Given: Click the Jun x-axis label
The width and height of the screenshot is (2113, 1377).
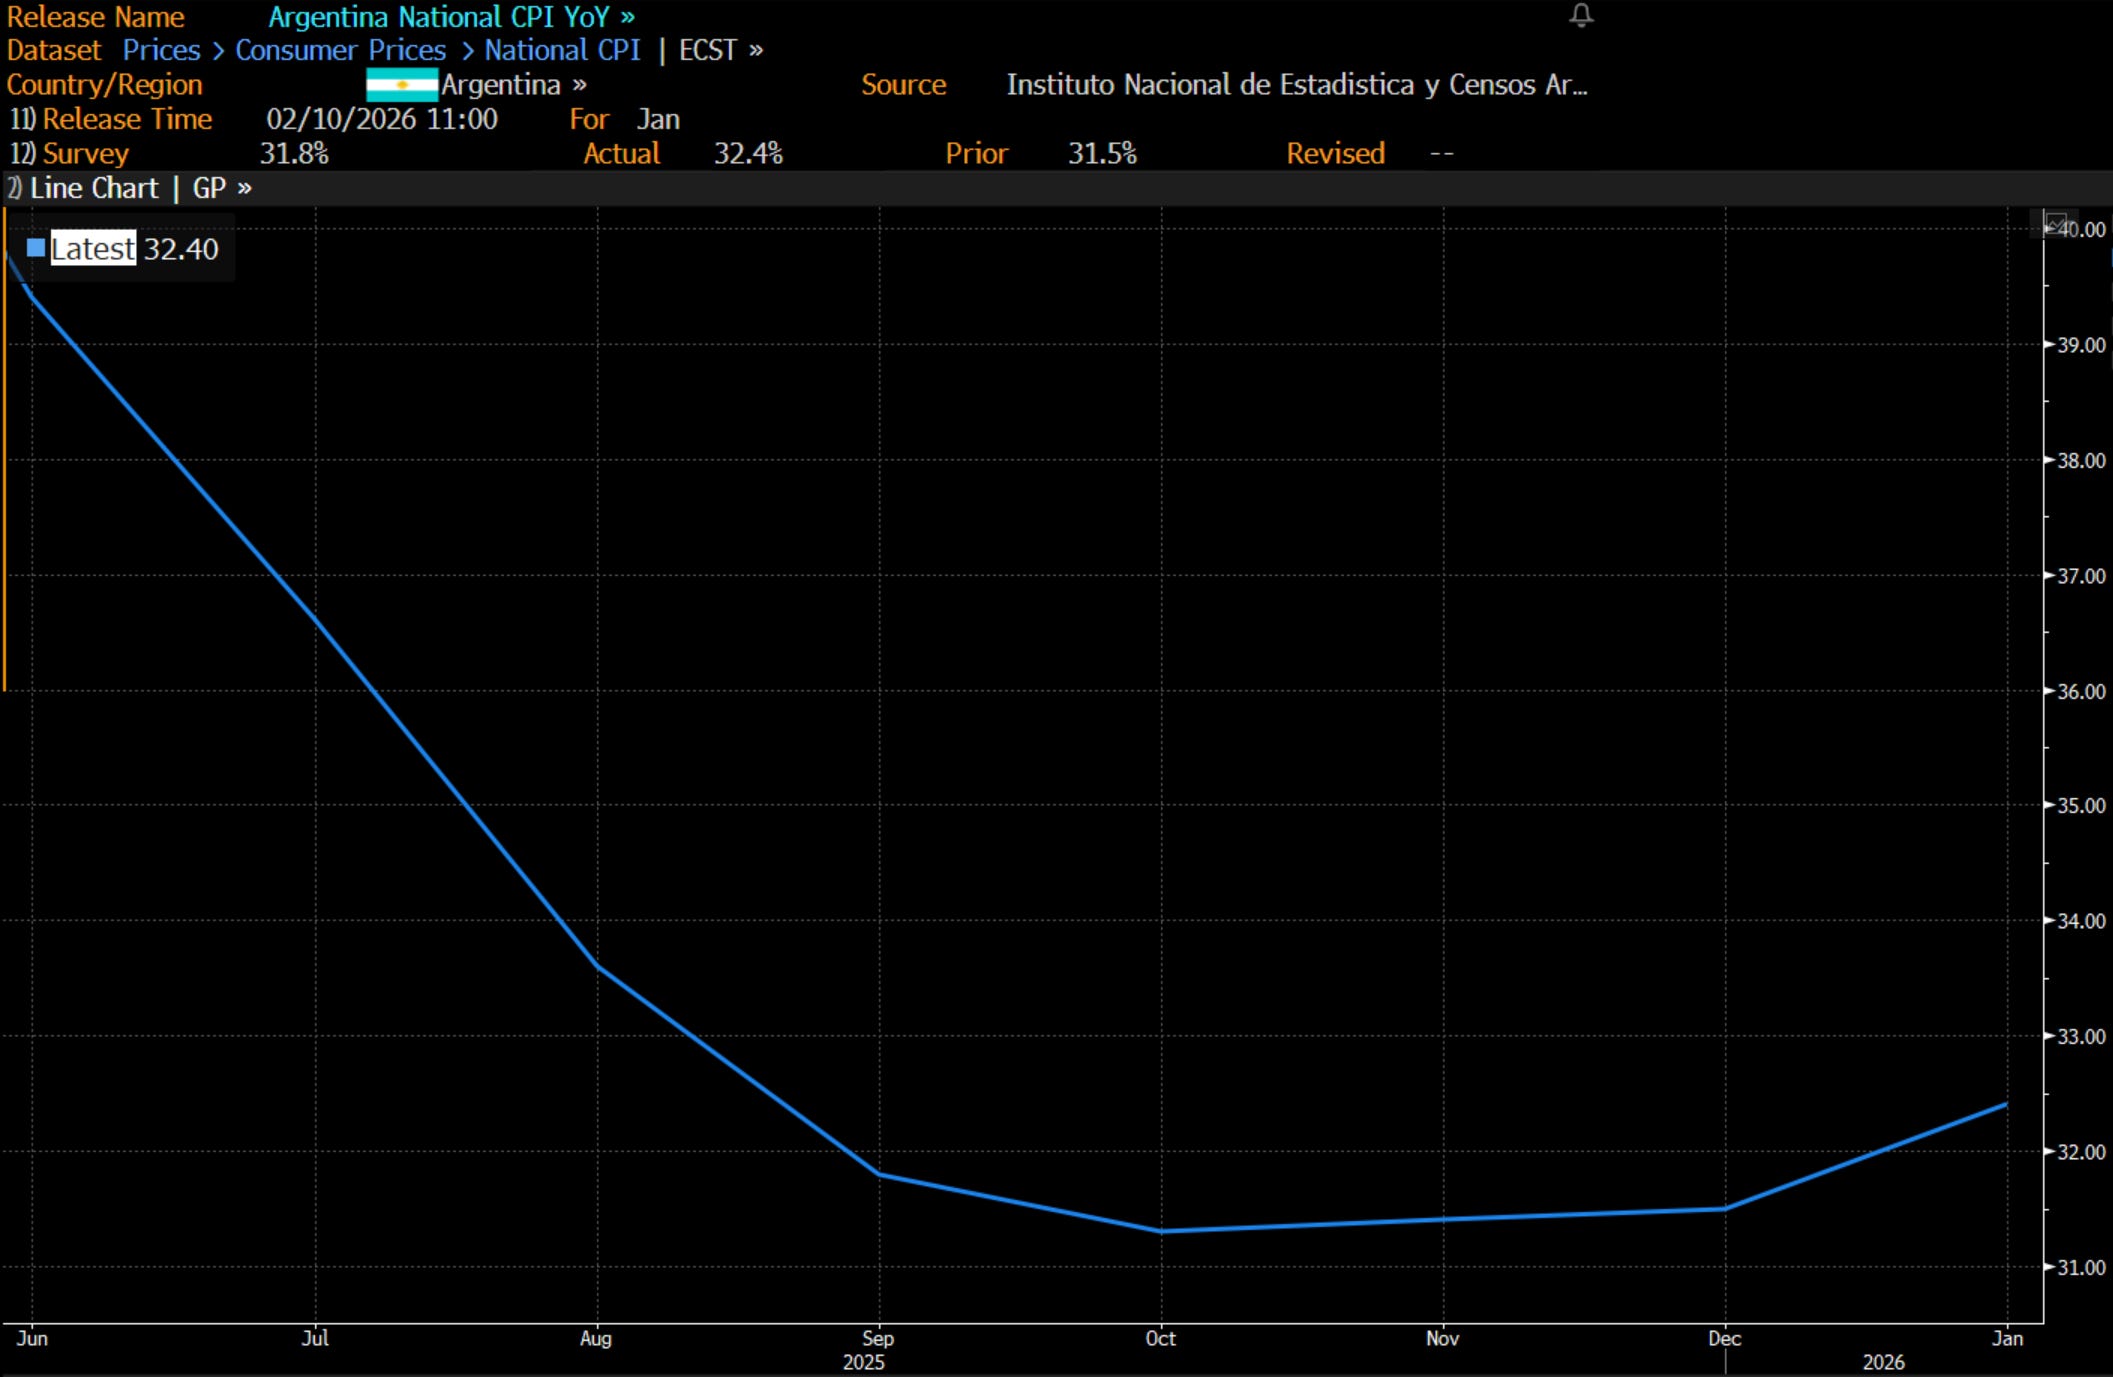Looking at the screenshot, I should tap(32, 1338).
